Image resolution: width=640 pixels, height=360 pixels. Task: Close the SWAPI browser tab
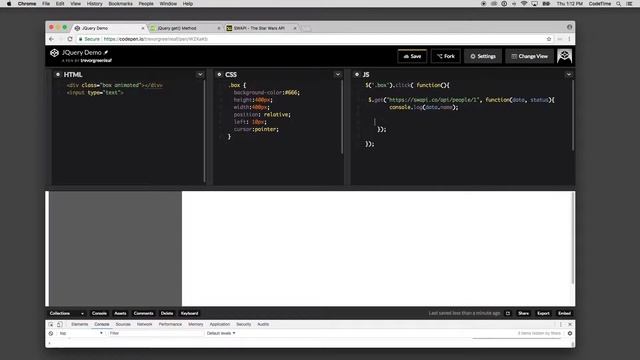(x=295, y=28)
